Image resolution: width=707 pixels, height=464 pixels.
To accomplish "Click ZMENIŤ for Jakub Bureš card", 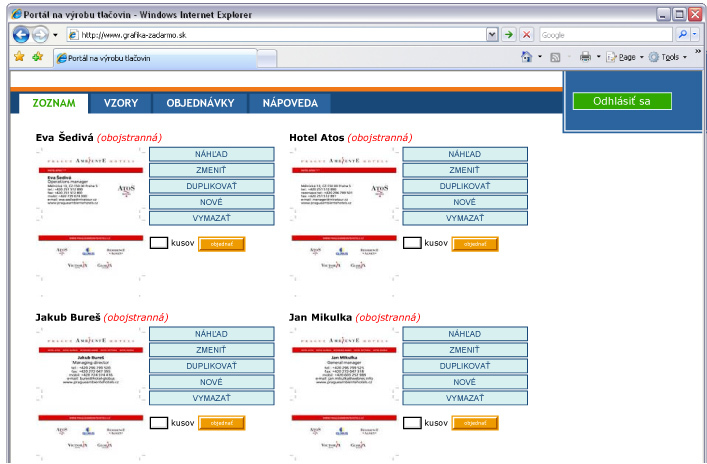I will click(211, 350).
